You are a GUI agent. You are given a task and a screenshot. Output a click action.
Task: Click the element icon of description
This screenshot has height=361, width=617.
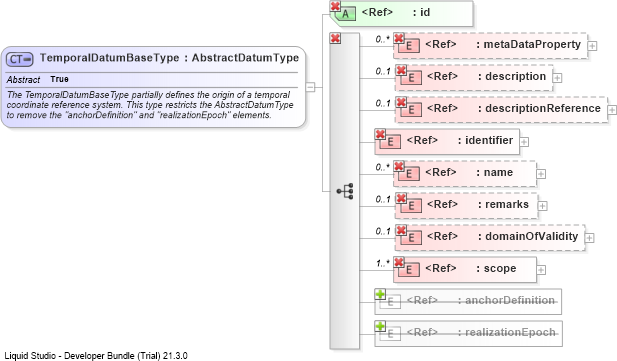coord(411,78)
